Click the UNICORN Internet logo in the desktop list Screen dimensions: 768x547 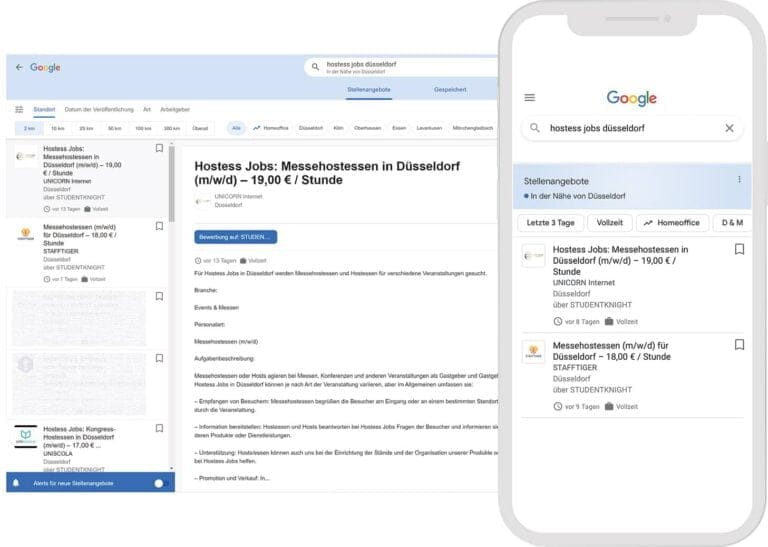pyautogui.click(x=25, y=156)
